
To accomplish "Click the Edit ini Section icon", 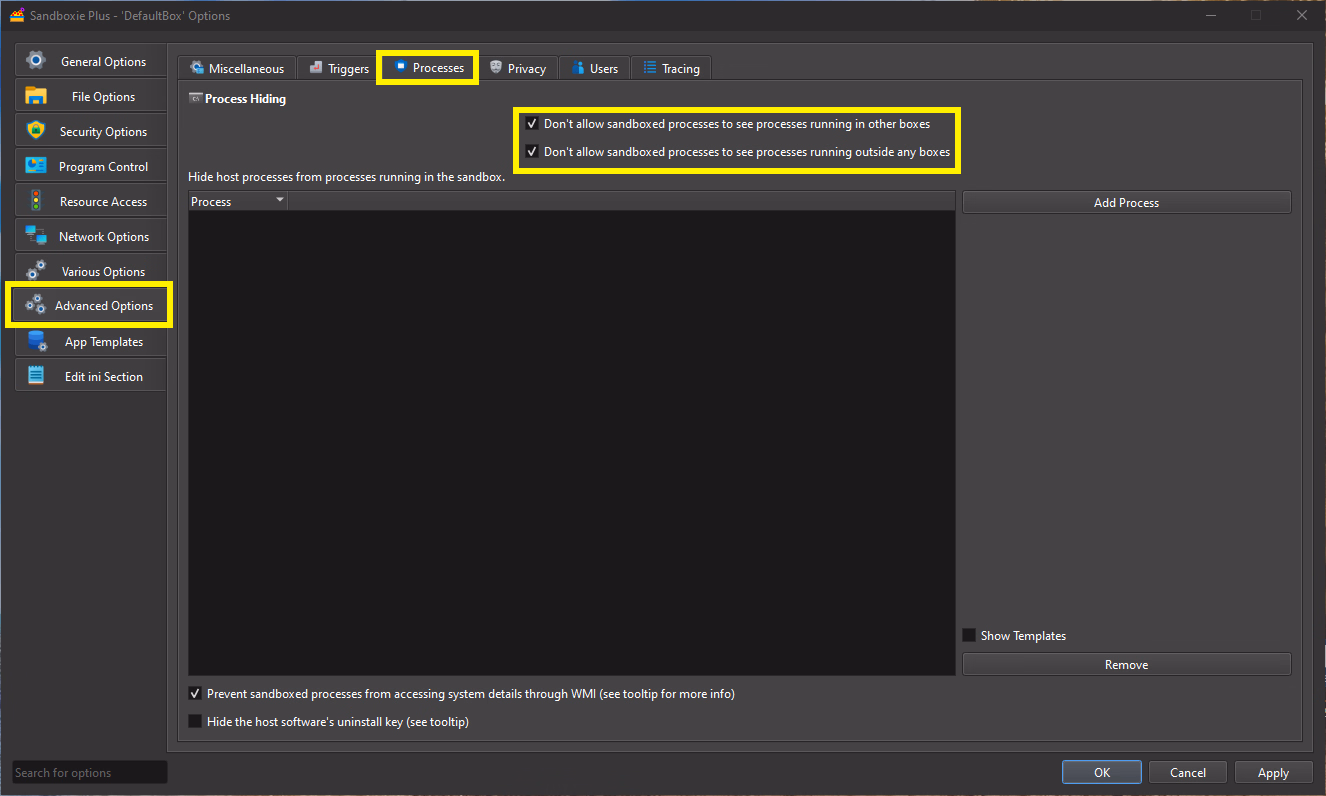I will [36, 376].
